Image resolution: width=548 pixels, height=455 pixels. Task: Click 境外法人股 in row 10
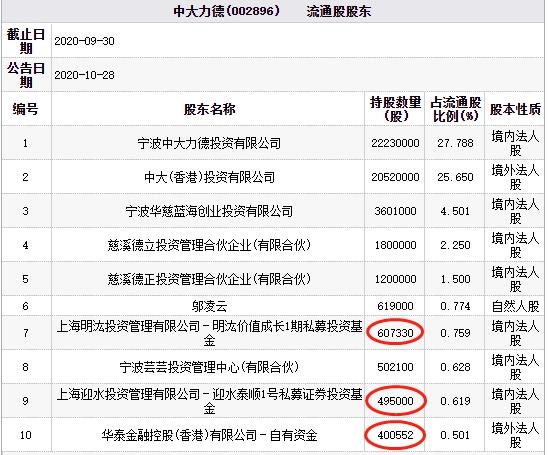tap(515, 435)
